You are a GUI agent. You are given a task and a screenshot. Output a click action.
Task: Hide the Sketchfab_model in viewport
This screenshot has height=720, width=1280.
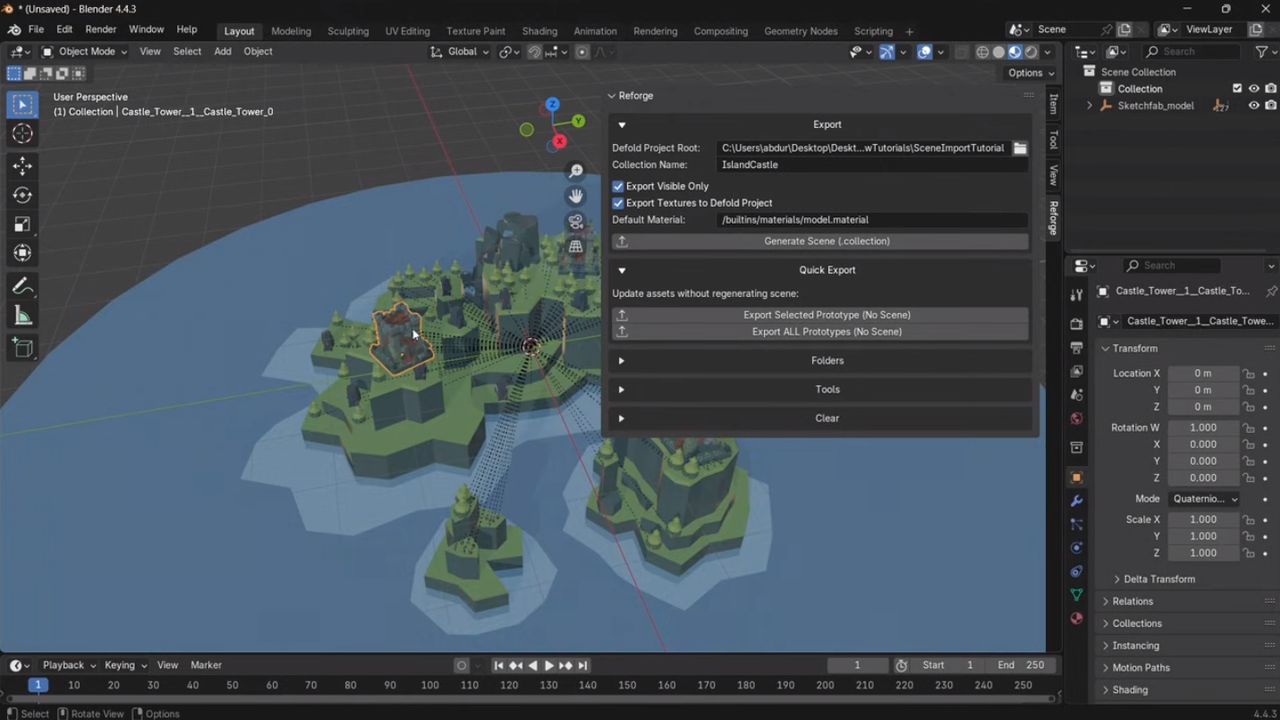[1253, 106]
